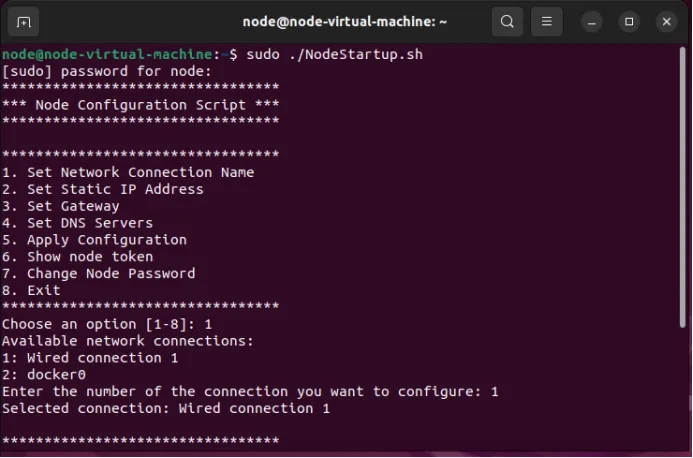The image size is (693, 458).
Task: Click the 'docker0' connection entry
Action: point(44,375)
